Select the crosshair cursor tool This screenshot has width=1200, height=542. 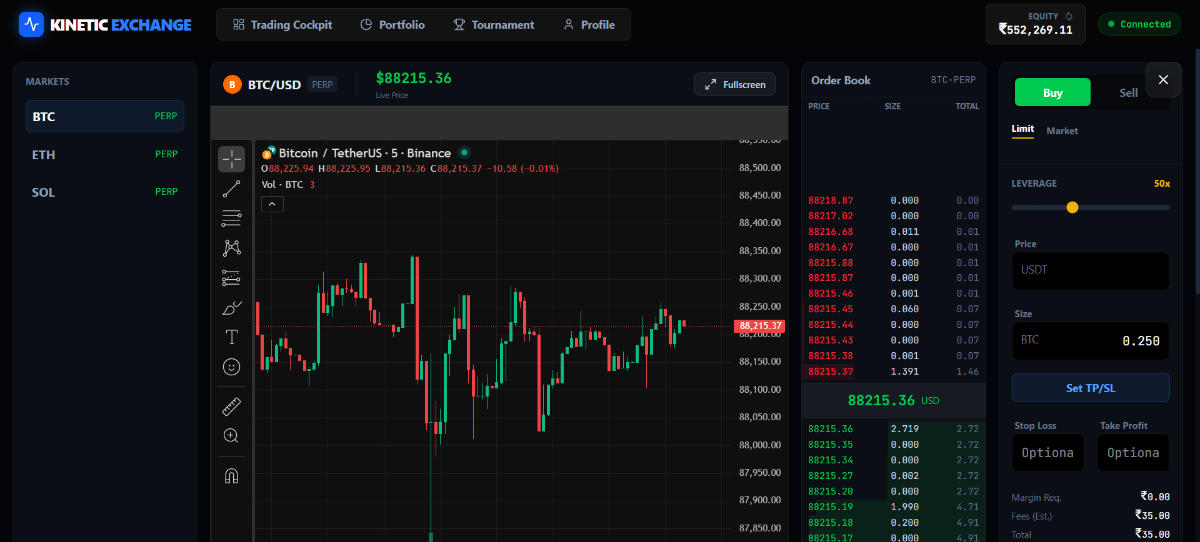[x=231, y=159]
